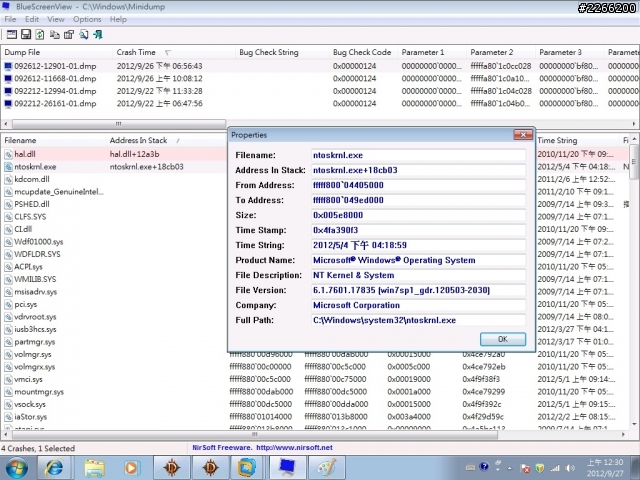Click the Advanced Options toolbar icon
Viewport: 640px width, 480px height.
[x=11, y=35]
